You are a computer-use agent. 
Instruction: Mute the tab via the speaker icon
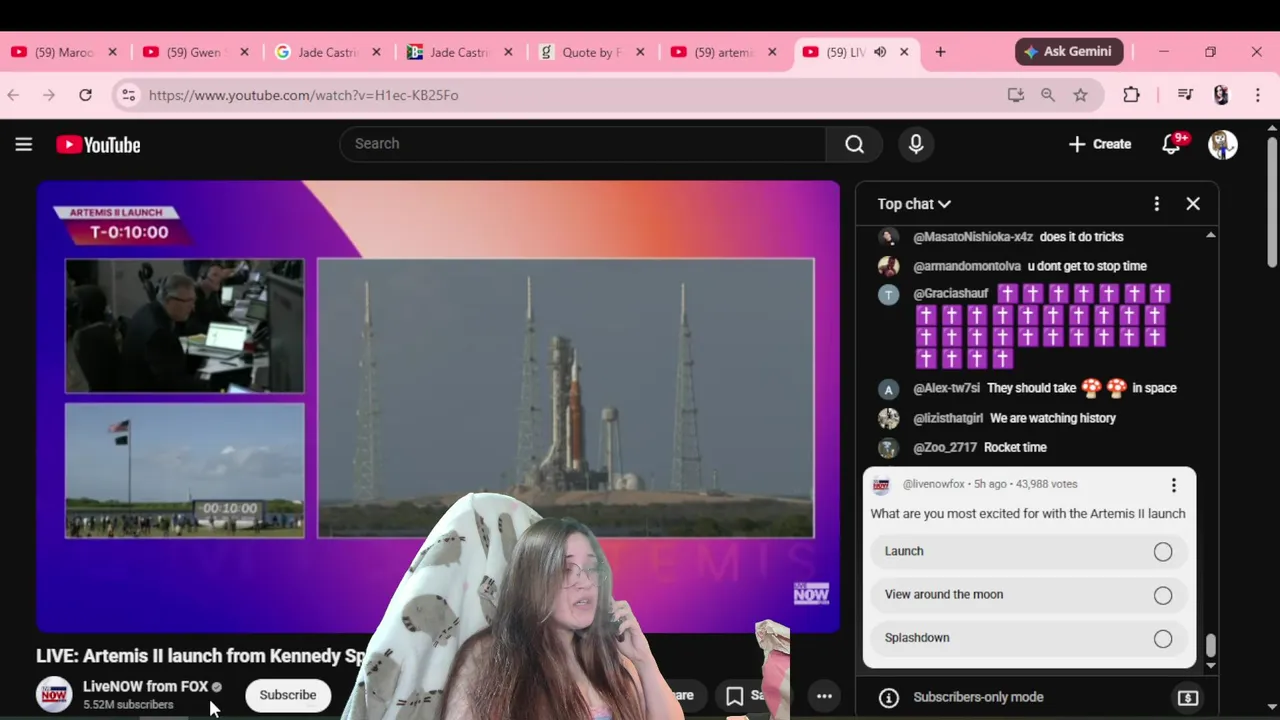[x=880, y=52]
